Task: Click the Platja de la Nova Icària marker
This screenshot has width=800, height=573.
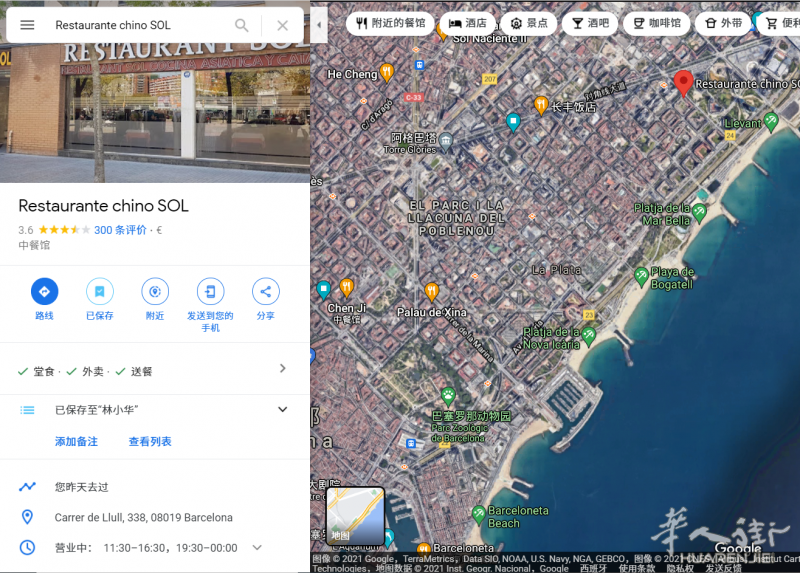Action: [x=589, y=336]
